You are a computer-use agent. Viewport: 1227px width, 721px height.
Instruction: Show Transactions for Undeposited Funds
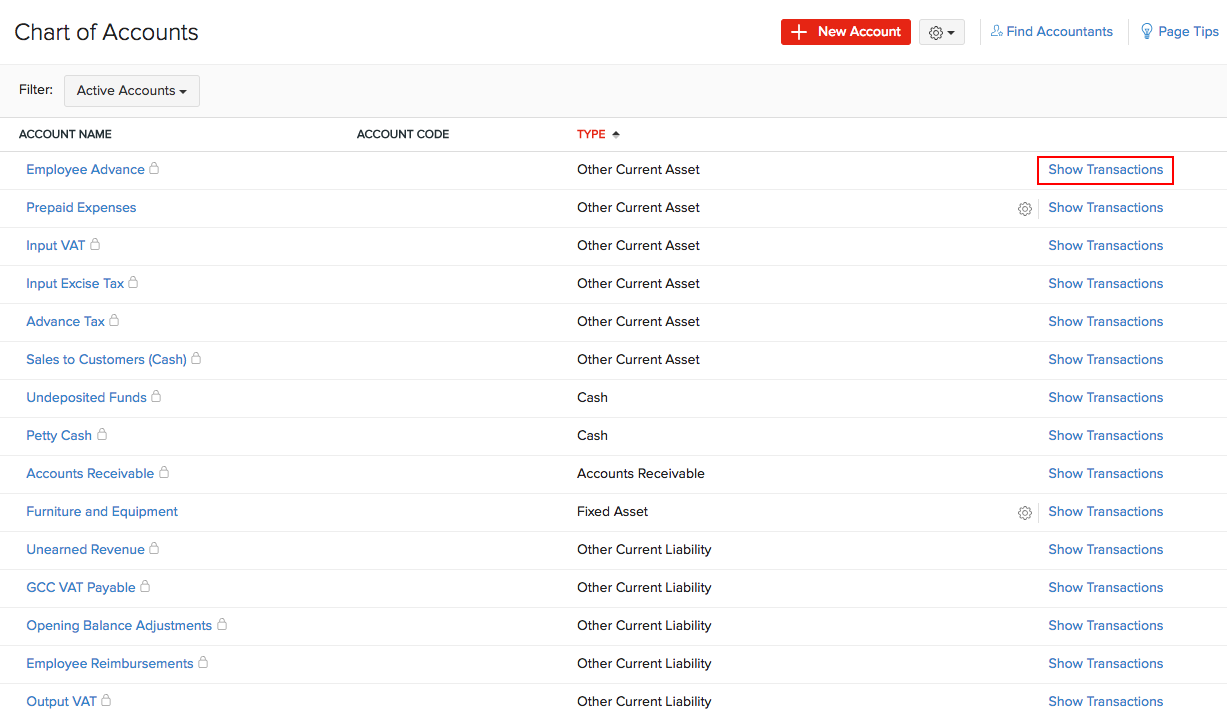(x=1105, y=397)
